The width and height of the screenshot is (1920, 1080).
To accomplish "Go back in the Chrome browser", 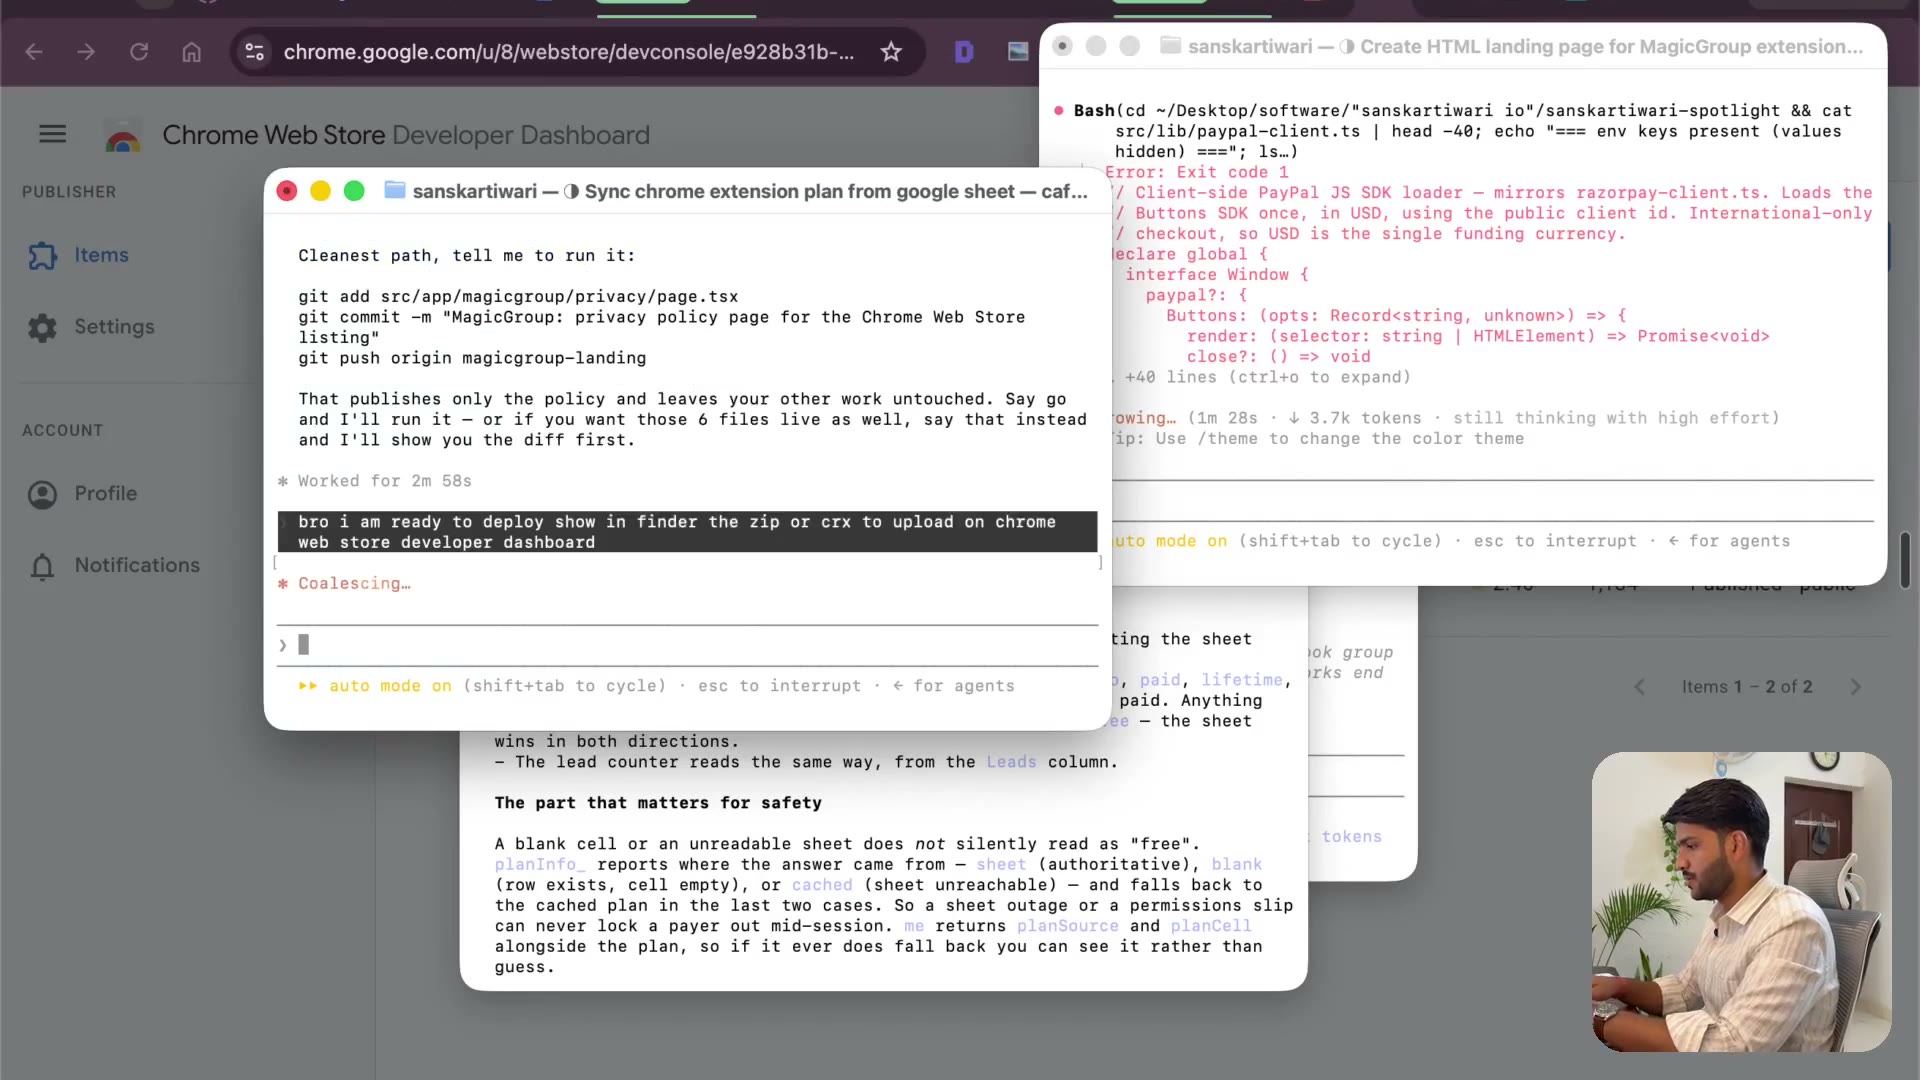I will (x=34, y=52).
